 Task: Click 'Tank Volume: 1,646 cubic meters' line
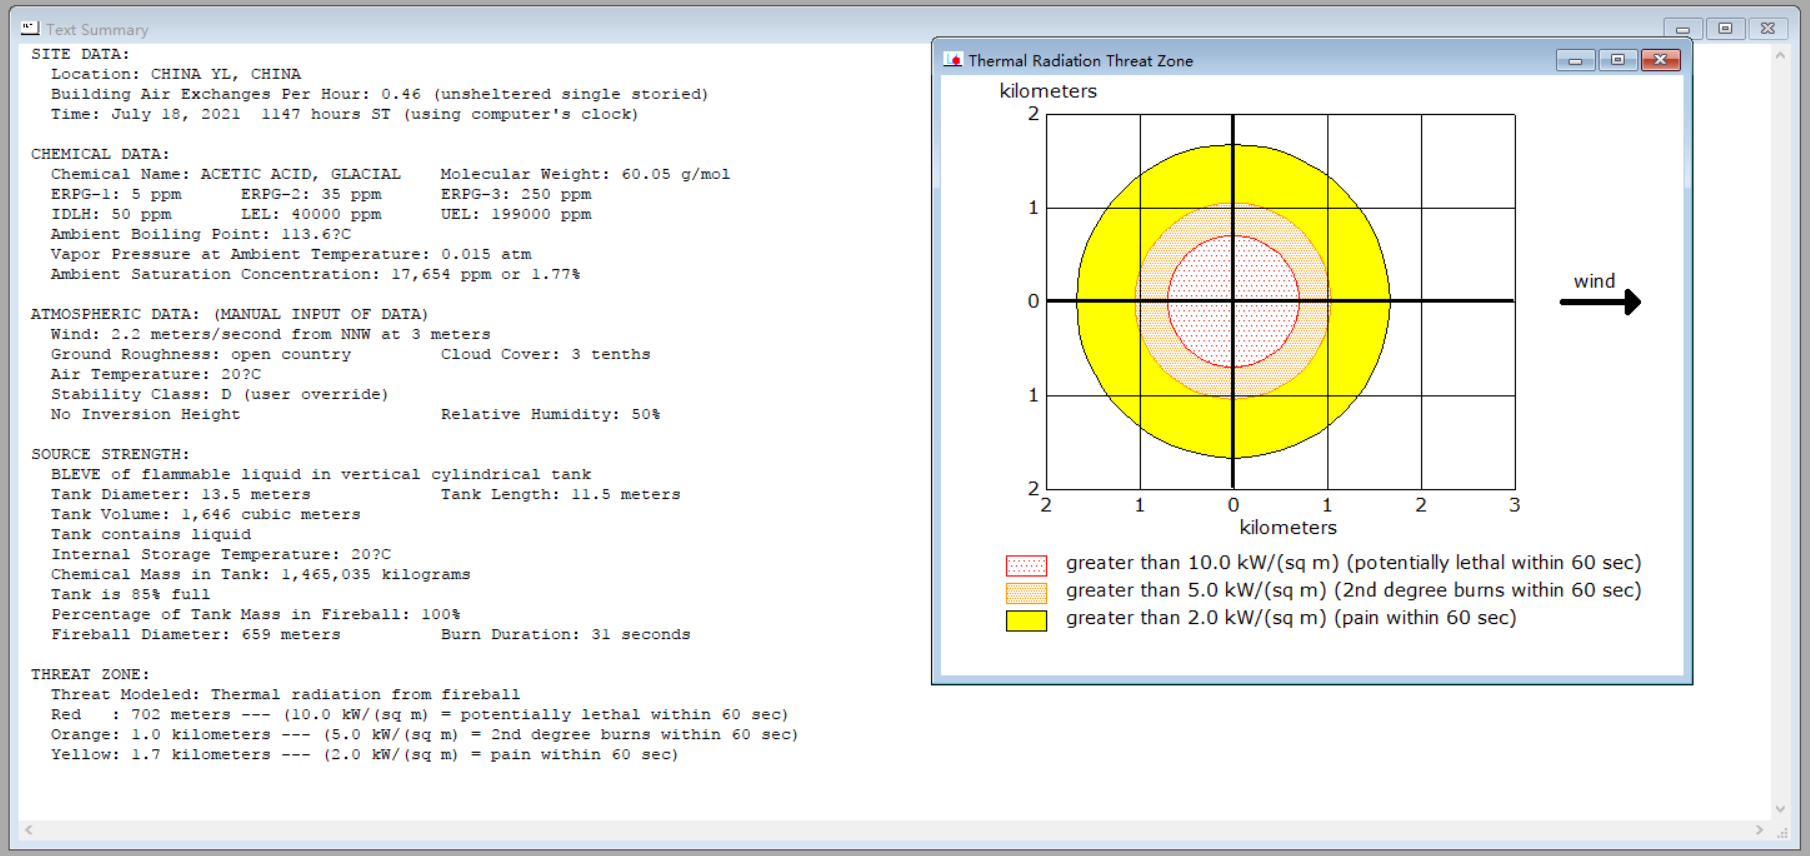206,514
